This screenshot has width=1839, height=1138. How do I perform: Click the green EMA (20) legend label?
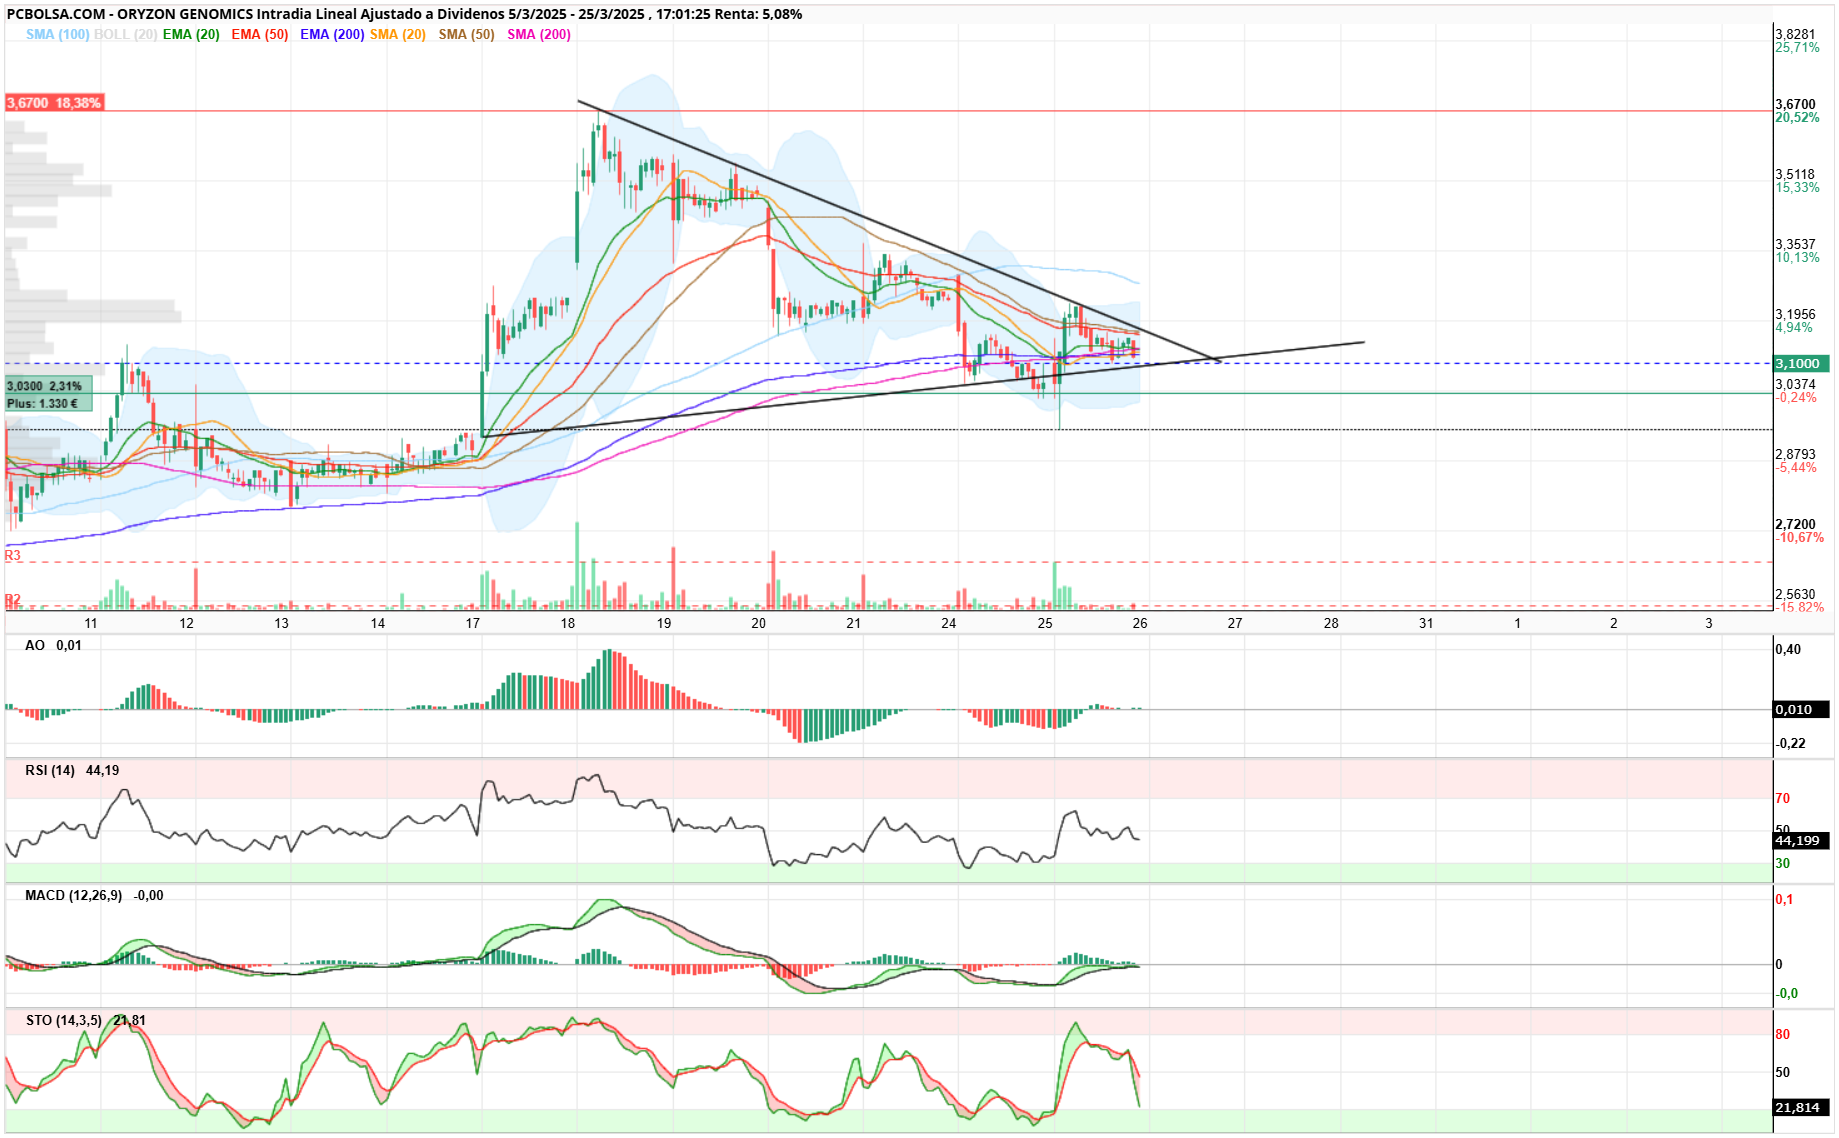tap(191, 34)
